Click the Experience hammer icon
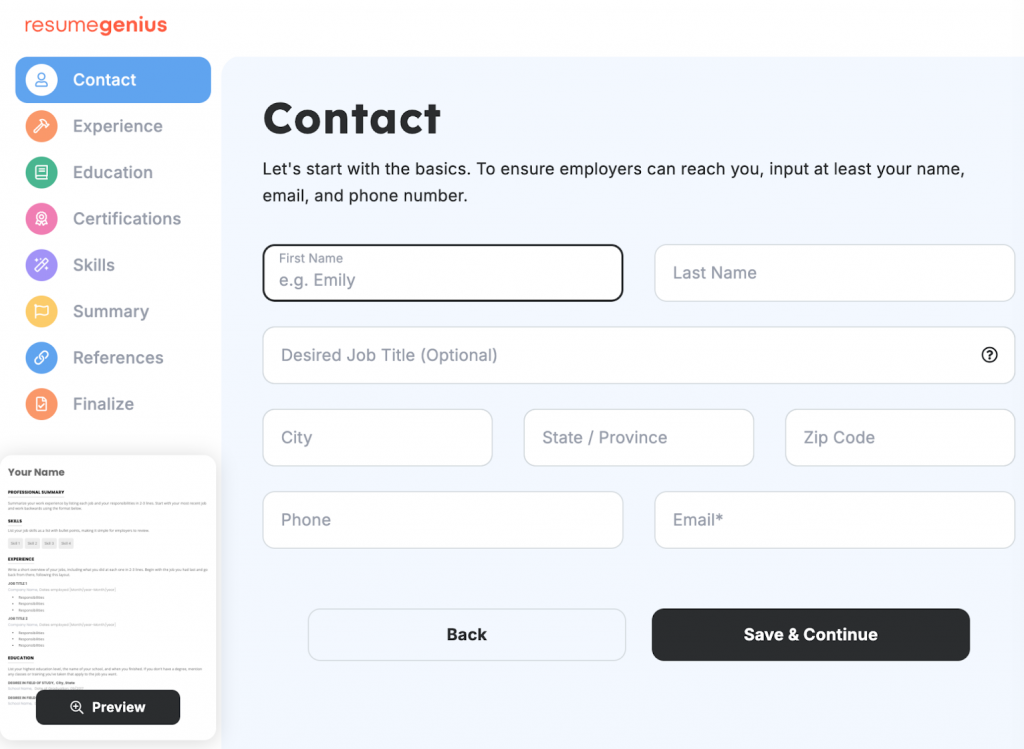 41,126
